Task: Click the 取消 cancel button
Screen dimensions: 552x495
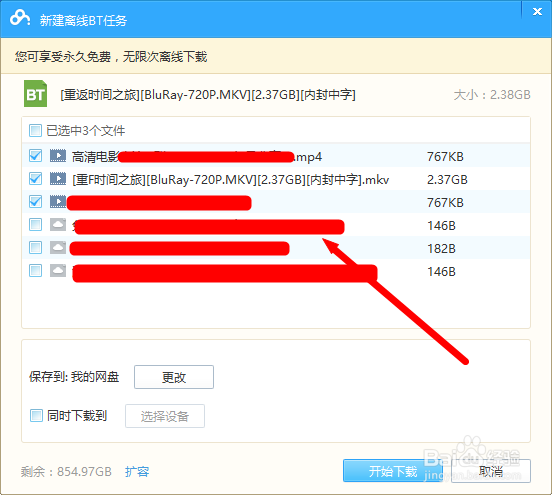Action: [x=491, y=471]
